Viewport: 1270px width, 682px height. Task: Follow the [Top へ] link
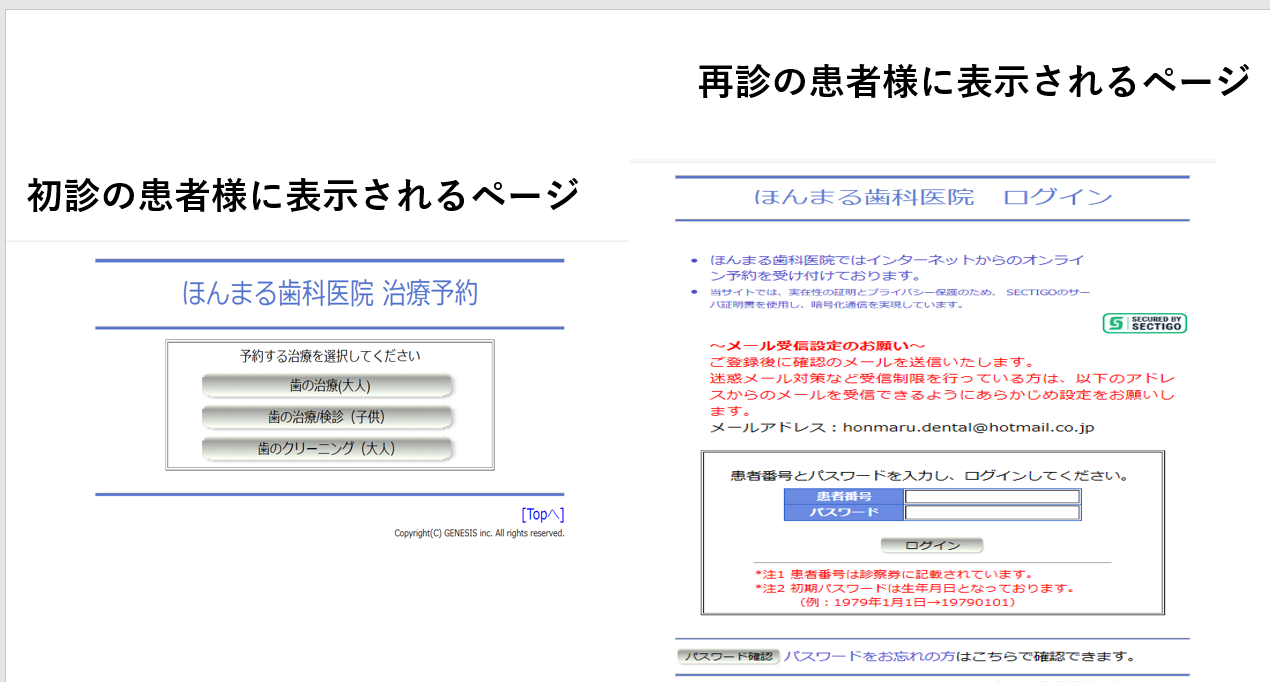[542, 514]
